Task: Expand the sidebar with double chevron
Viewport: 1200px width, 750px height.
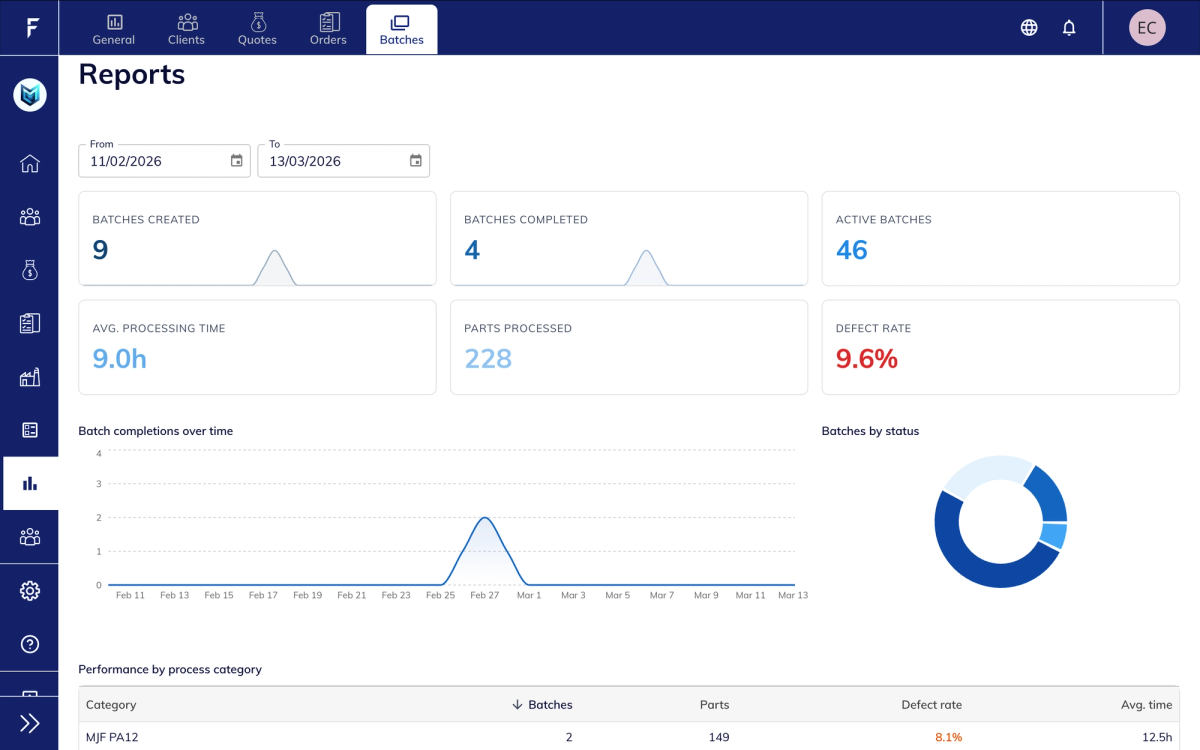Action: (30, 723)
